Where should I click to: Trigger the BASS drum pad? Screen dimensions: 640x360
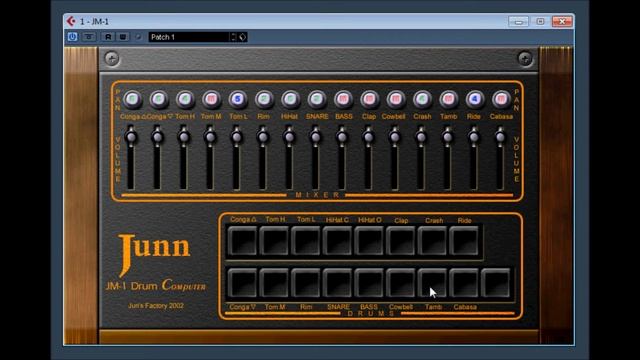(369, 282)
